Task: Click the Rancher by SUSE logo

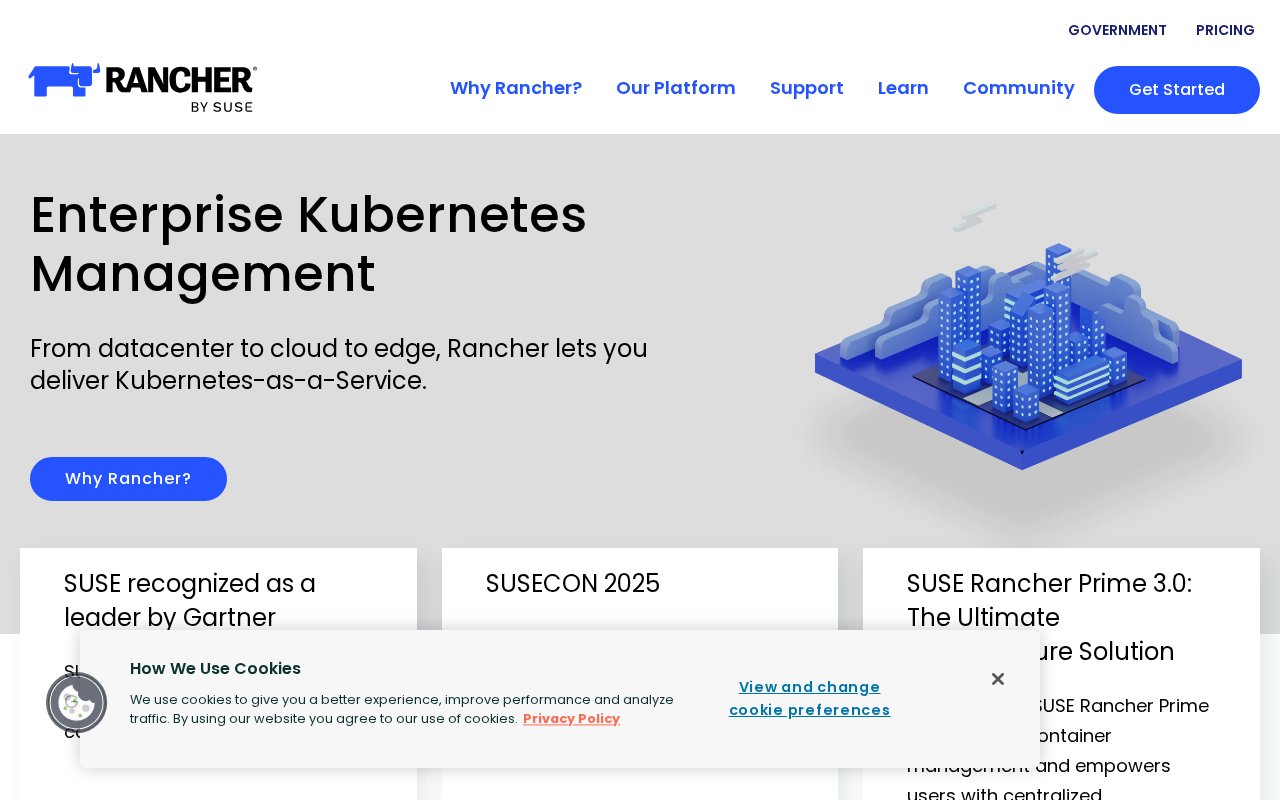Action: click(143, 88)
